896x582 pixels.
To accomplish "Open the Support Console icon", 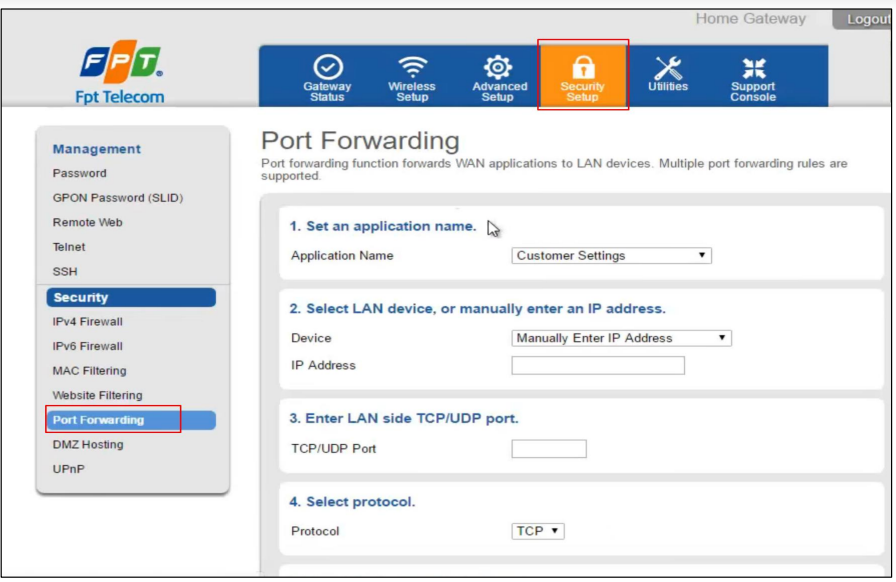I will pos(753,68).
